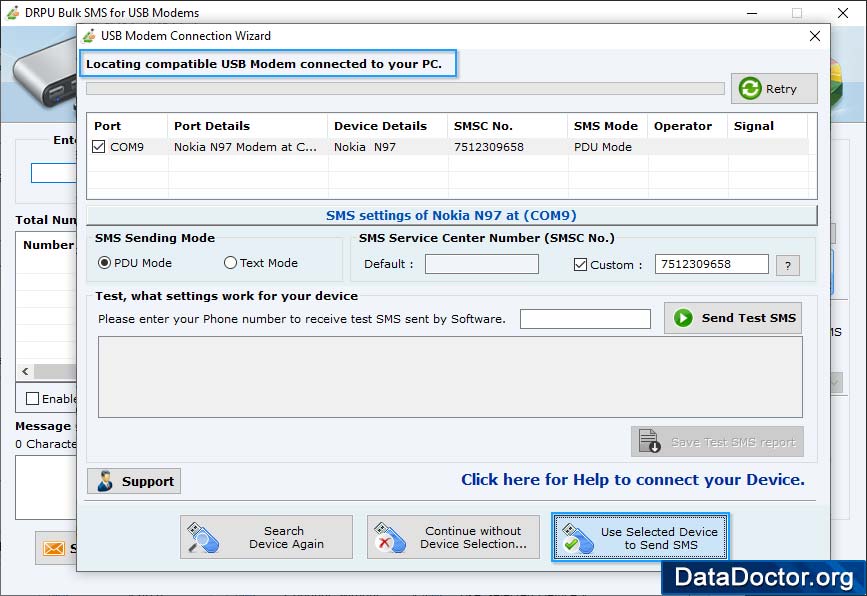The image size is (867, 596).
Task: Click the Port column header
Action: pos(127,126)
